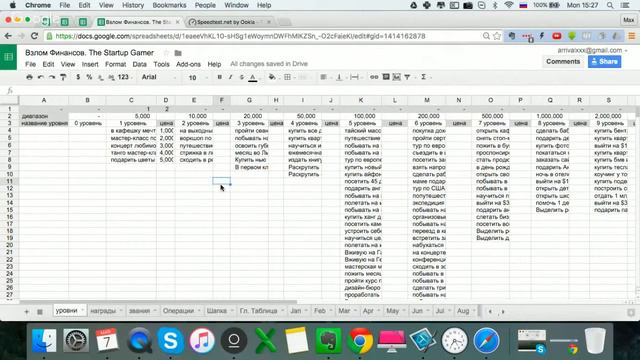This screenshot has height=360, width=640.
Task: Go back in Chrome
Action: tap(8, 36)
